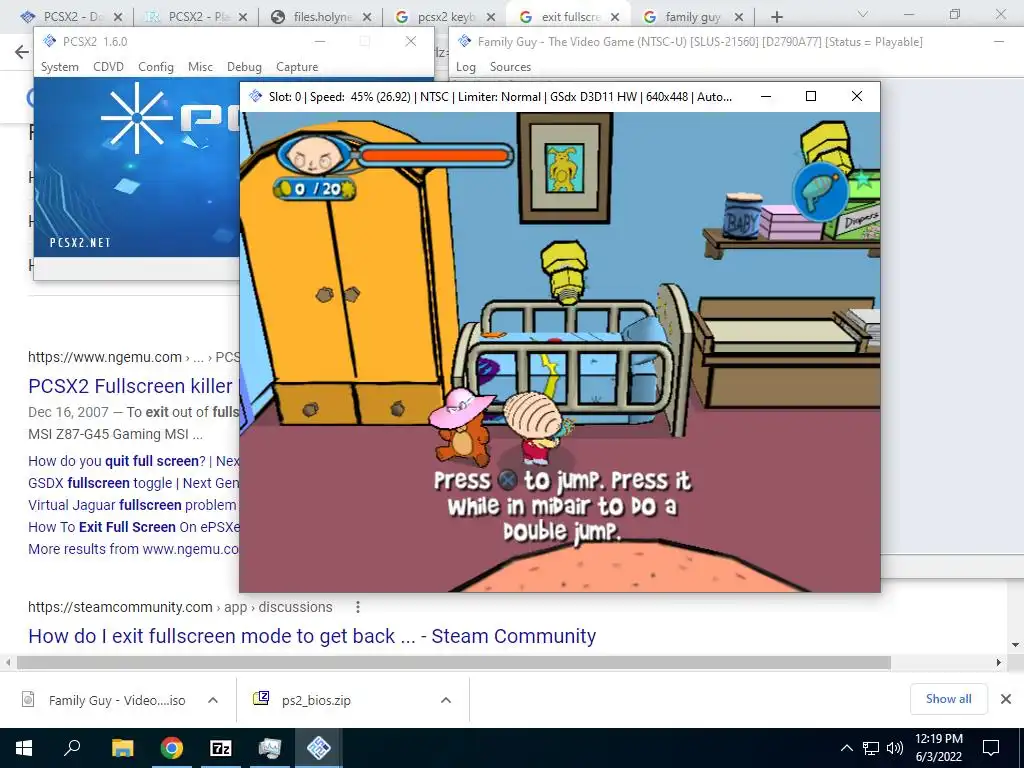Click PCSX2 icon in game window title

(255, 97)
